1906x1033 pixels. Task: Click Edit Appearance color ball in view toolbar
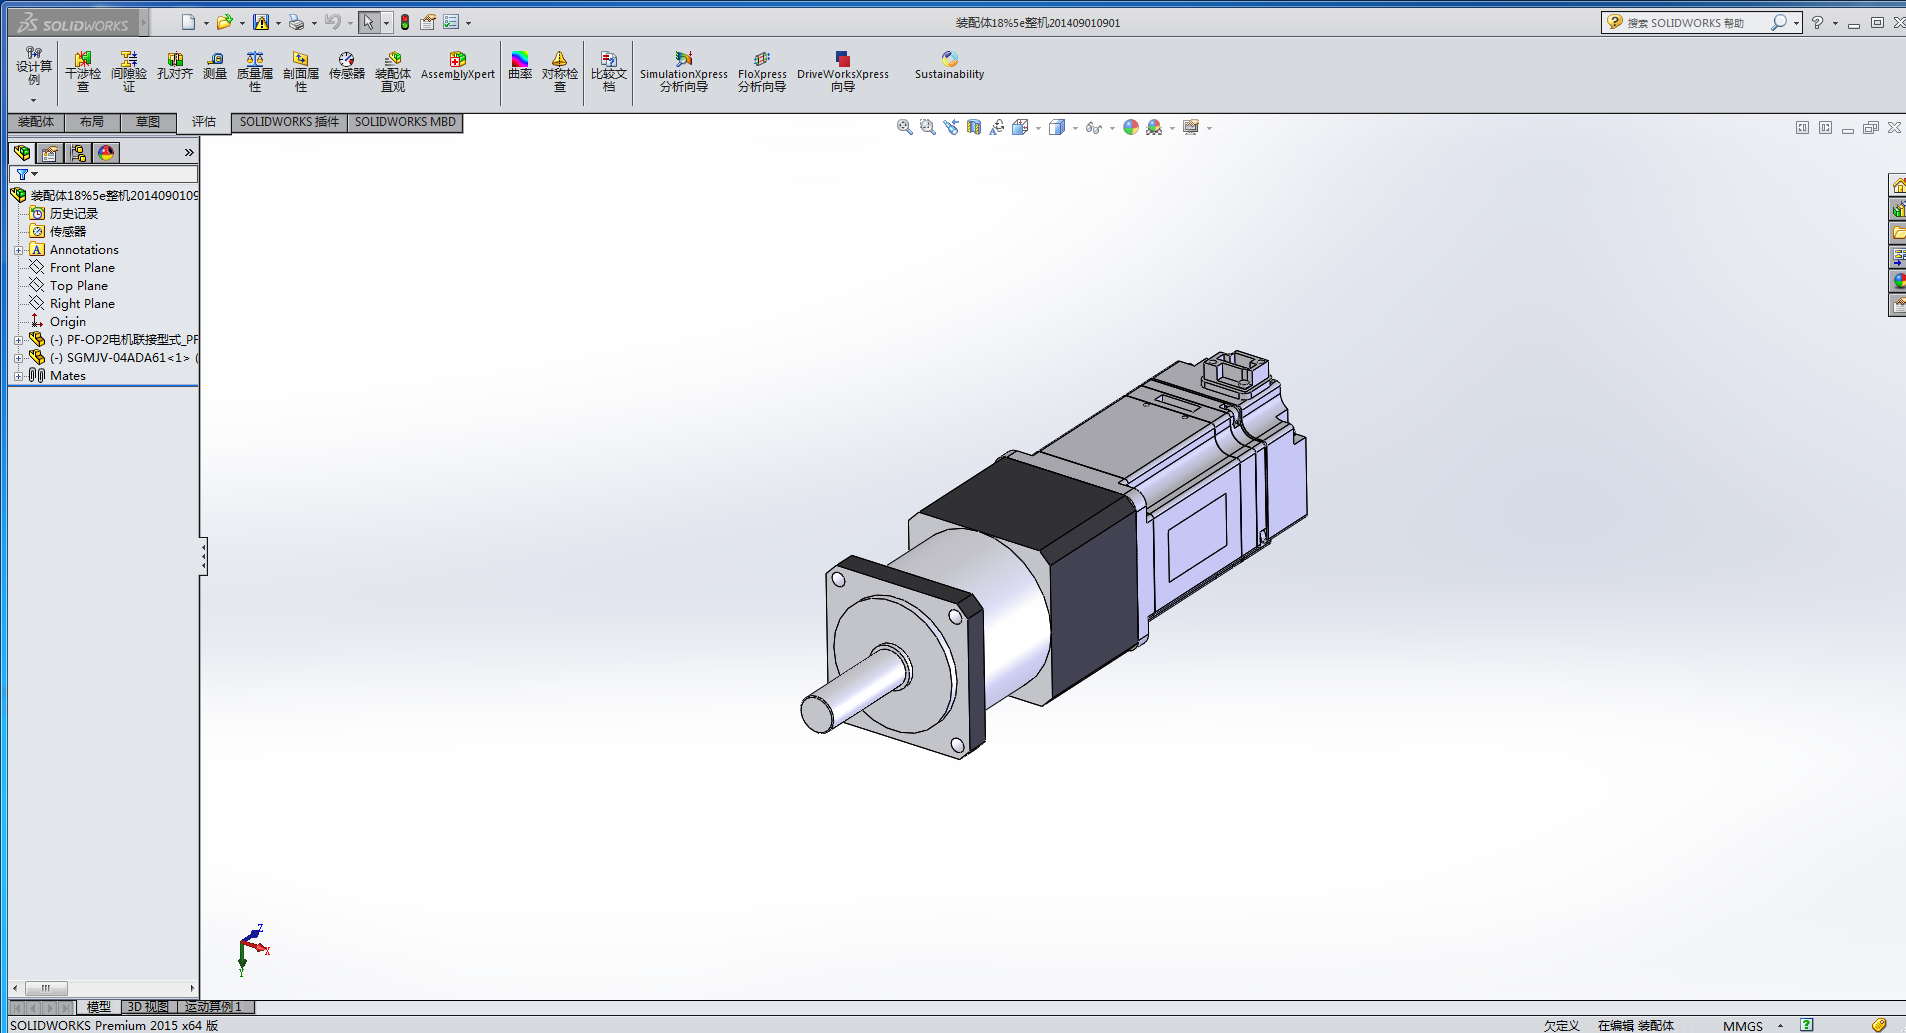point(1130,127)
